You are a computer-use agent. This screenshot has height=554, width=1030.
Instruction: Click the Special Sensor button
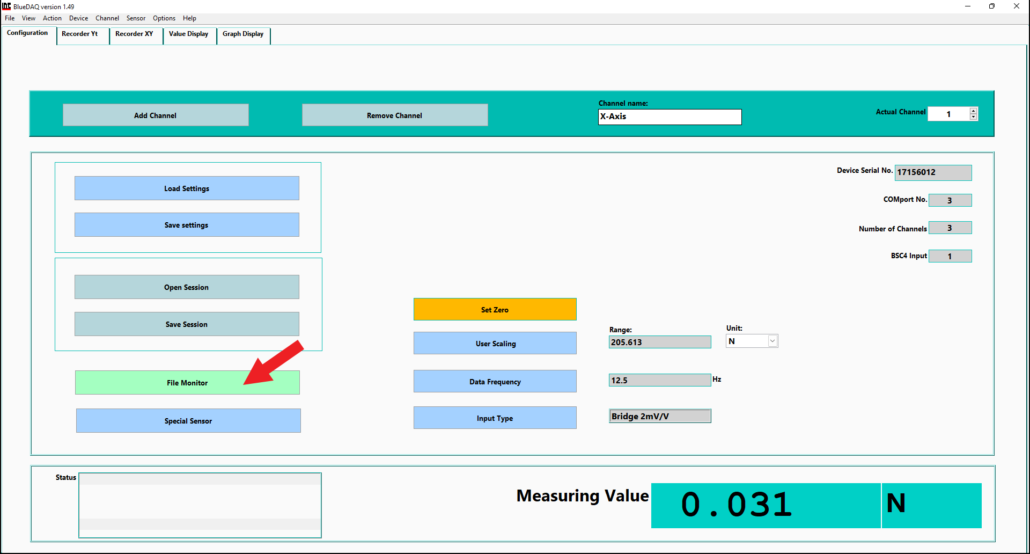[188, 421]
